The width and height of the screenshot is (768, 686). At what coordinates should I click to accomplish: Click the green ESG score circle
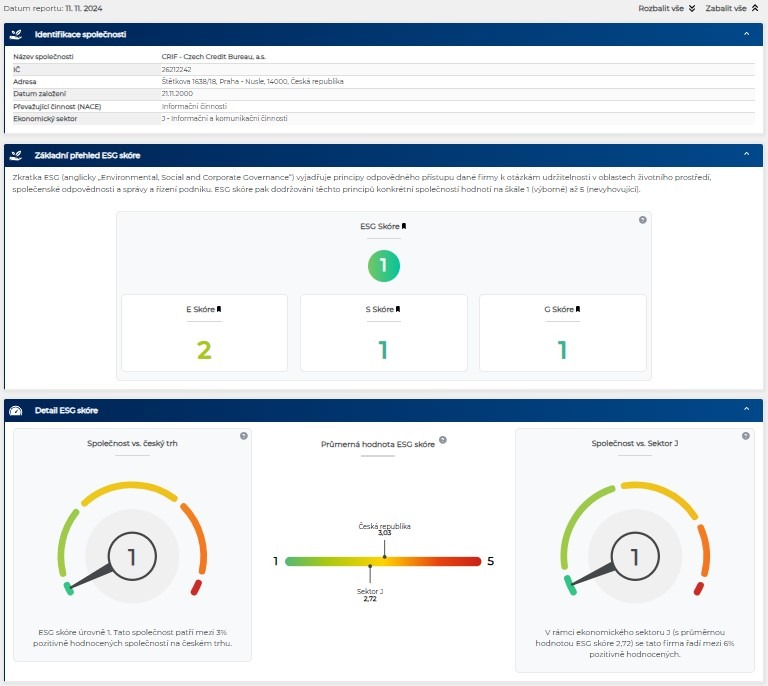383,266
